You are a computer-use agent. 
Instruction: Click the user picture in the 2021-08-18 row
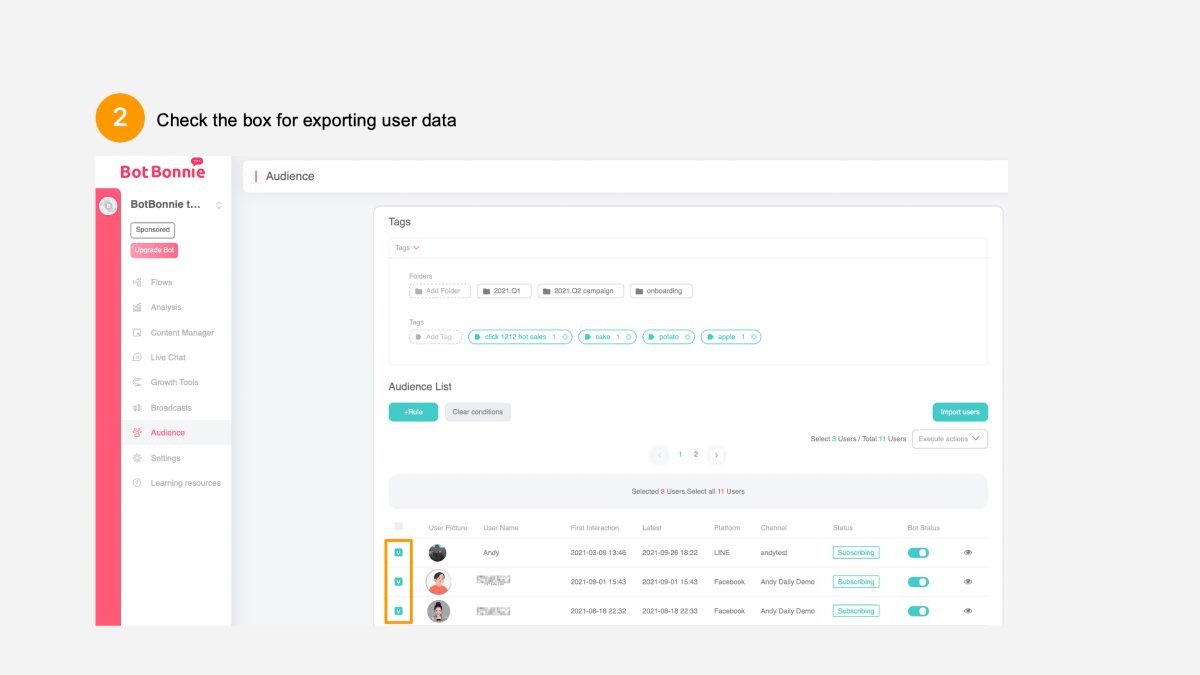(x=438, y=611)
